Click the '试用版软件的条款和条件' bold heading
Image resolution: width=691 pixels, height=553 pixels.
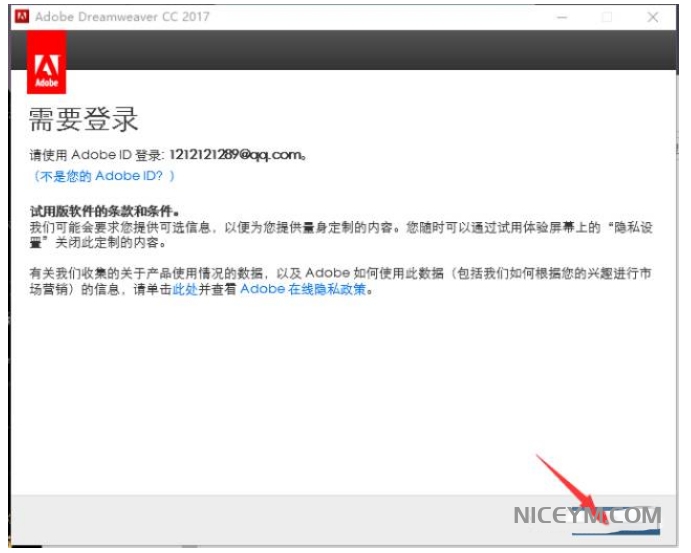(x=102, y=211)
